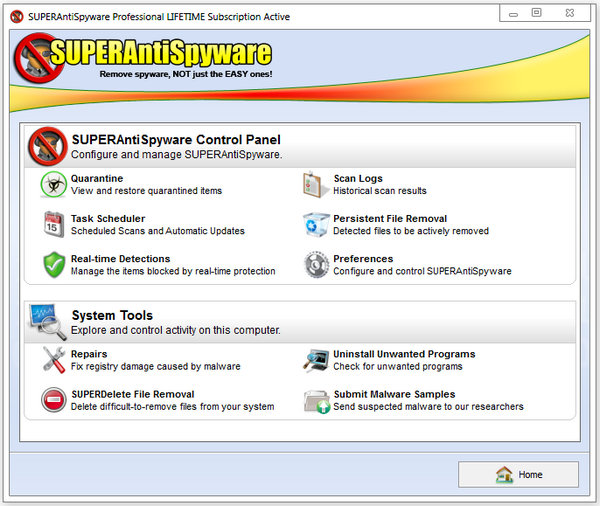Close the SUPERAntiSpyware window
The image size is (600, 506).
574,12
